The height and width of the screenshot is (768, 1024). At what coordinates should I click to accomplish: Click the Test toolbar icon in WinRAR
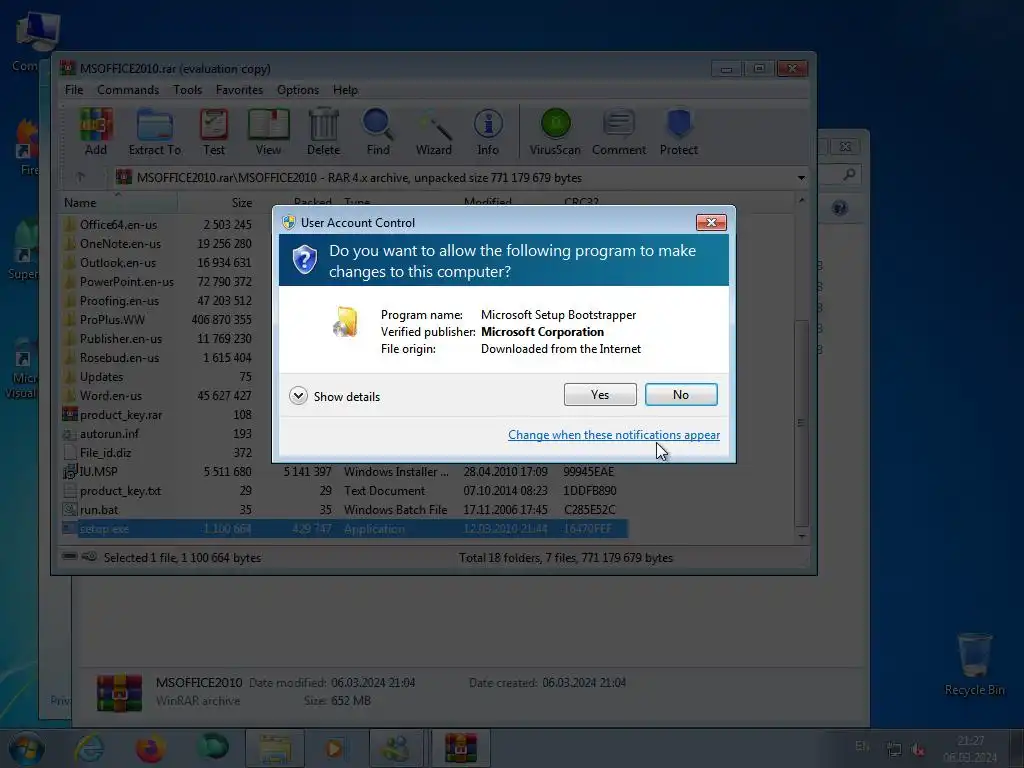214,133
